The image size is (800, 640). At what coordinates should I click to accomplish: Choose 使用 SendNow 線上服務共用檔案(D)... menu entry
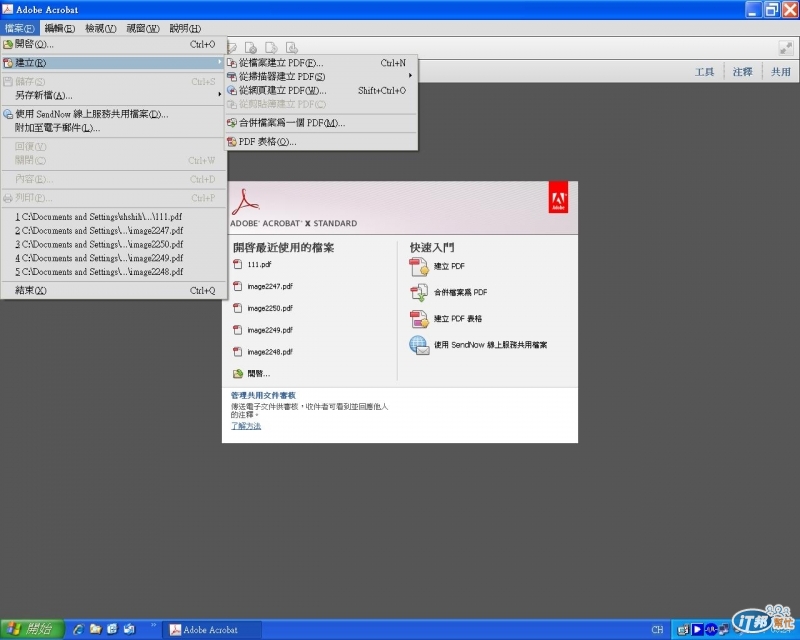[x=114, y=114]
